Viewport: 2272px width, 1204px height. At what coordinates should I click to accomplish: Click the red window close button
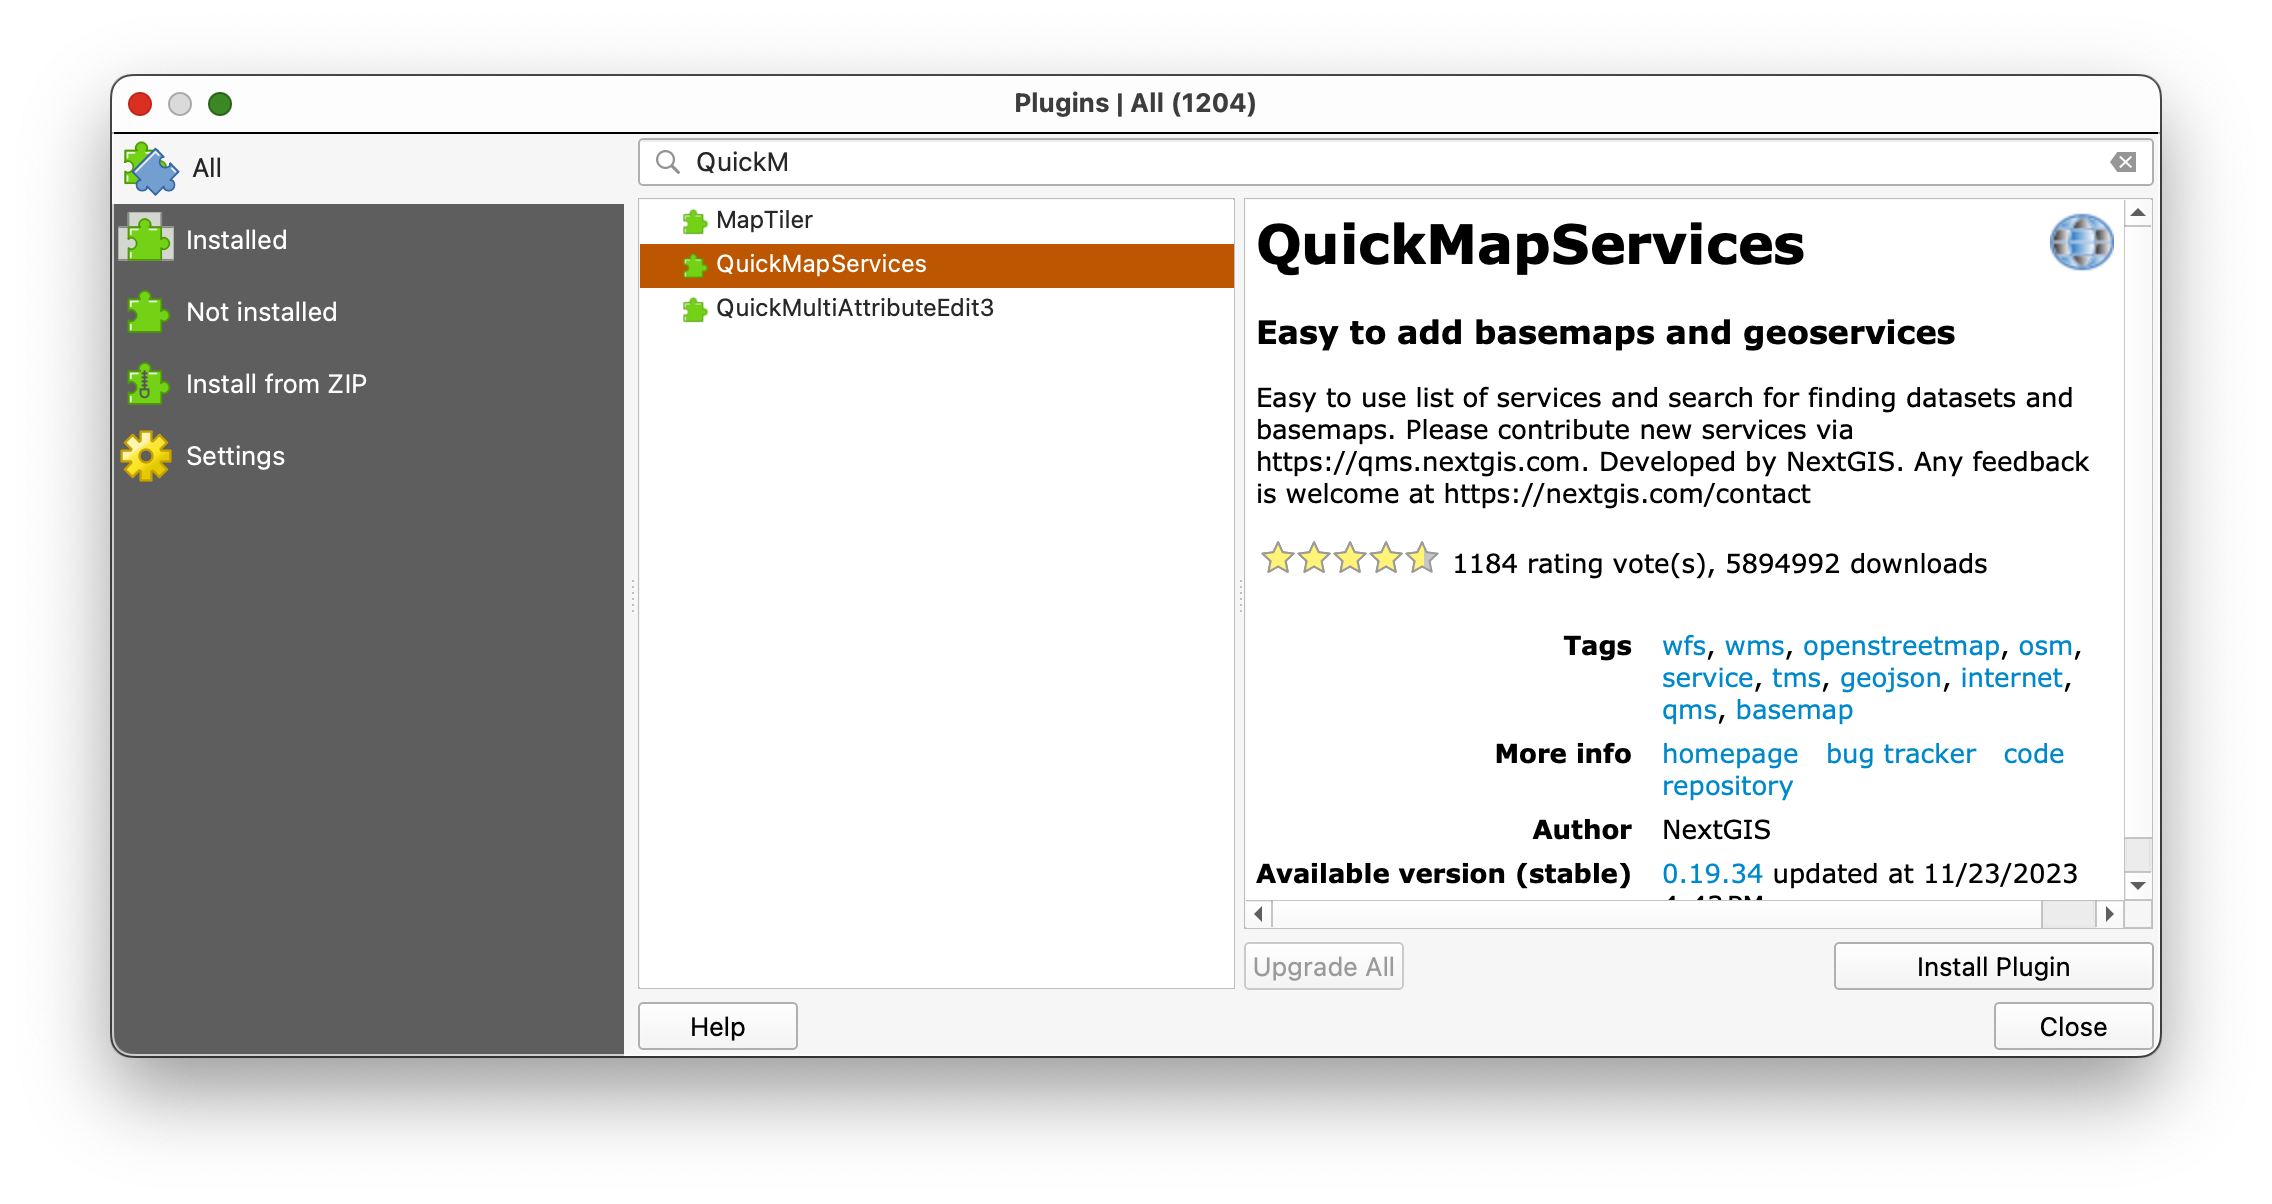[140, 104]
